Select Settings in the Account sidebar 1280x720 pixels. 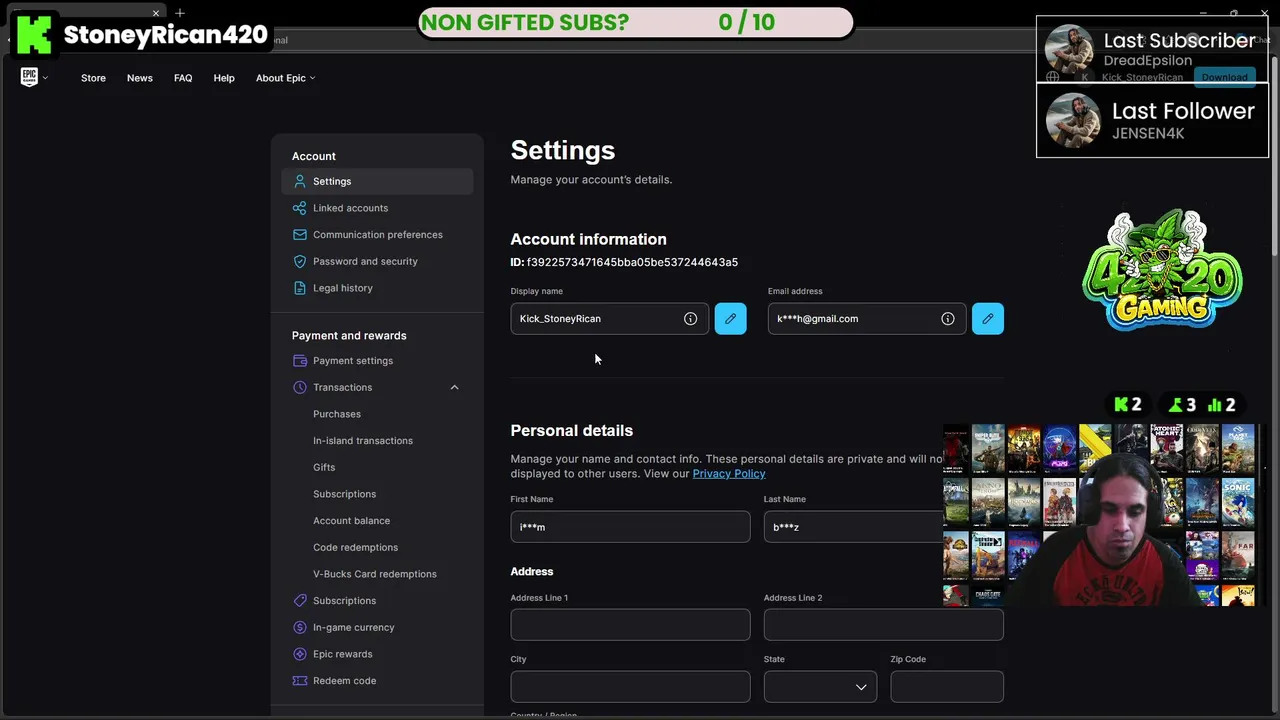(x=377, y=181)
